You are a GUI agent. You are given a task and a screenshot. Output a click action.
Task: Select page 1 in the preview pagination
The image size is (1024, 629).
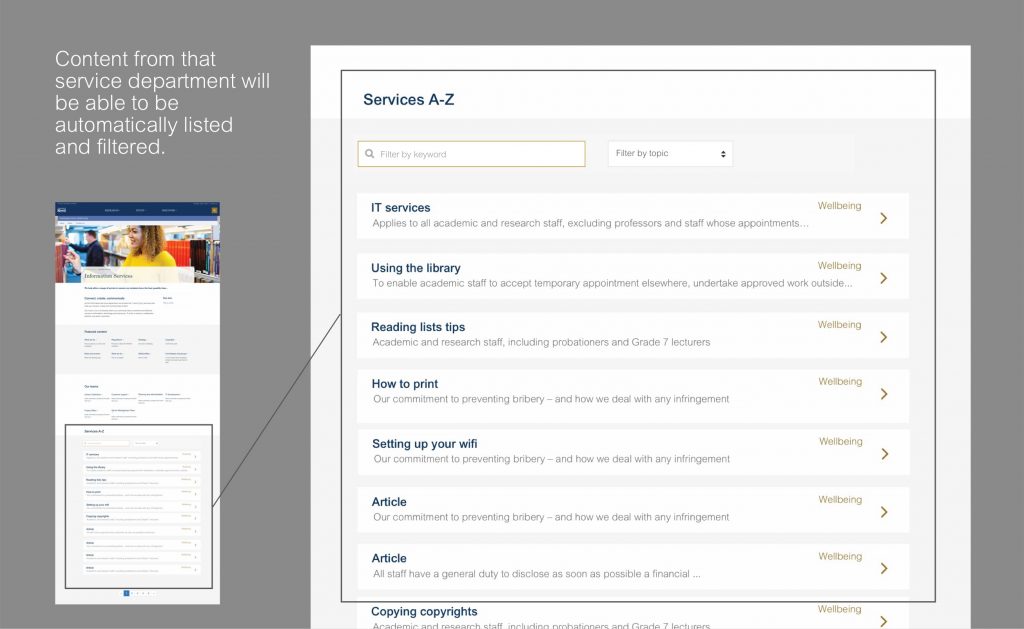[x=126, y=593]
